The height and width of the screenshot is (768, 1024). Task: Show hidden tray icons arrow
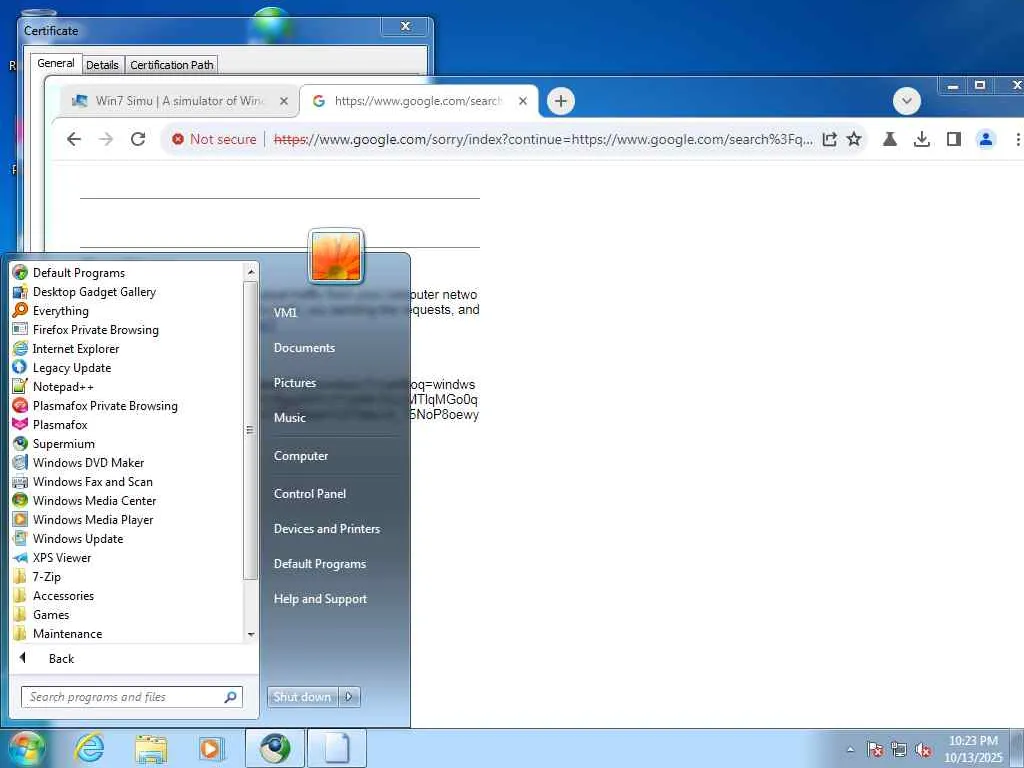tap(850, 750)
